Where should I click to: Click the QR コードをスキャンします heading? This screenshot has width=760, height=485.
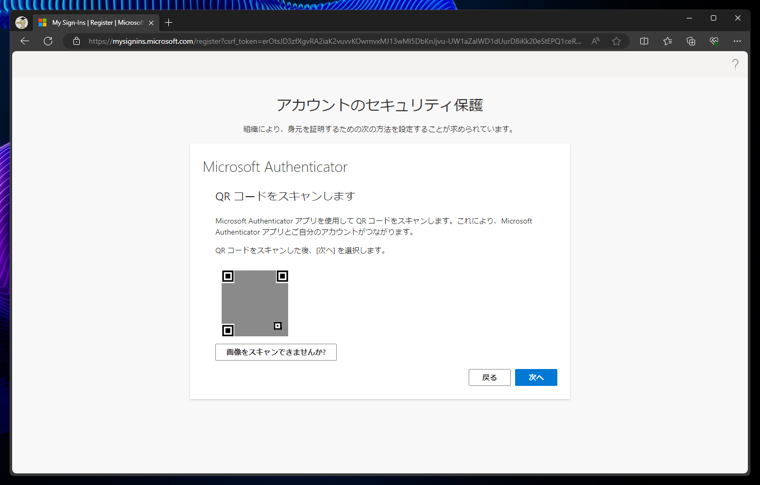pos(285,196)
